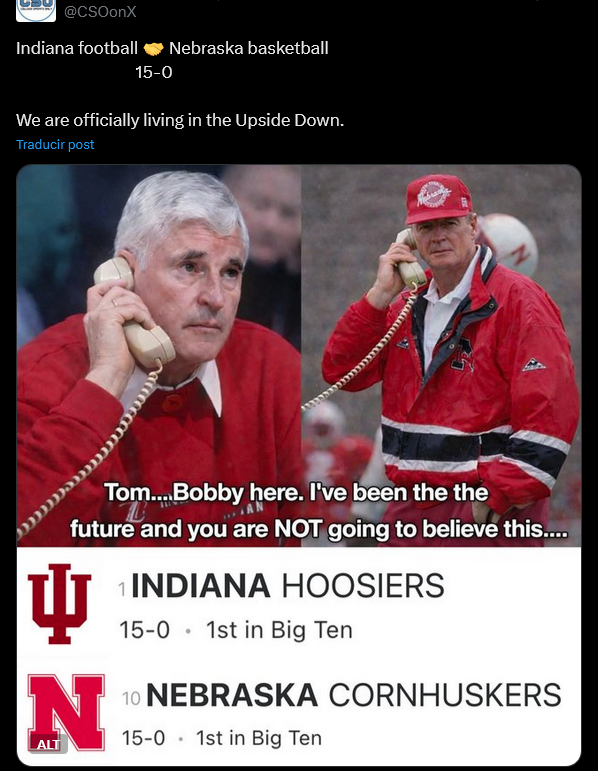Click the NEBRASKA CORNHUSKERS team name
The height and width of the screenshot is (771, 598).
pos(354,695)
